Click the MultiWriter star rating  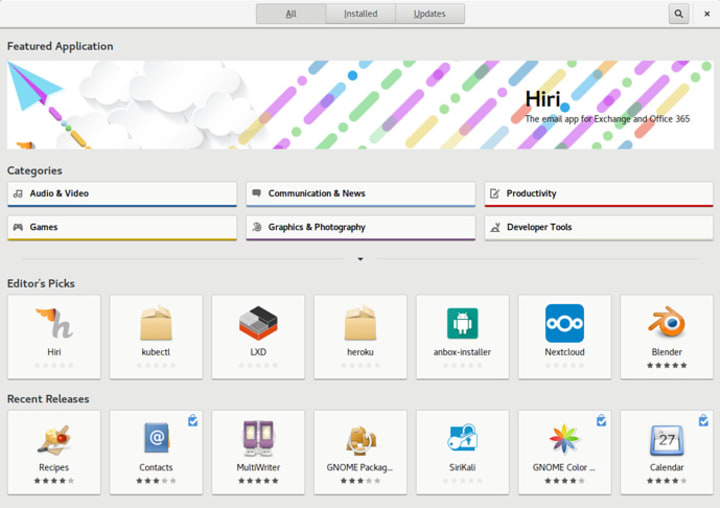coord(258,481)
